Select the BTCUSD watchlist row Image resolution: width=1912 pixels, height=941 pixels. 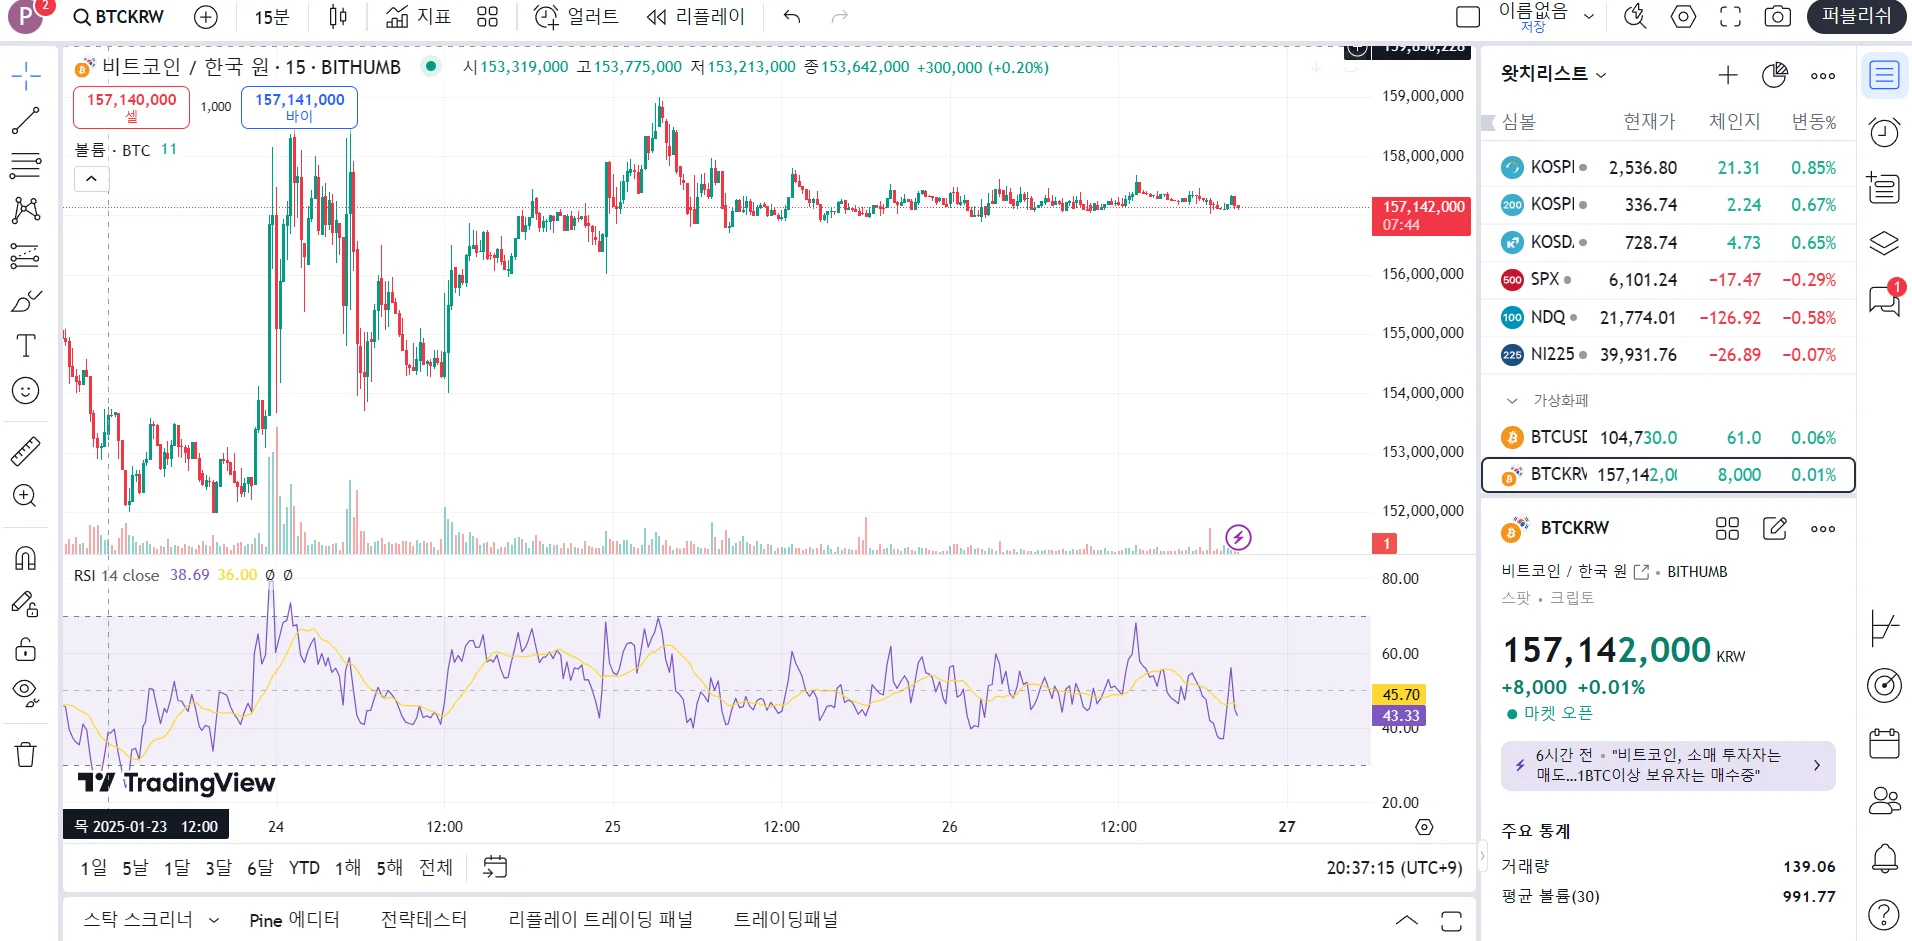click(x=1668, y=437)
